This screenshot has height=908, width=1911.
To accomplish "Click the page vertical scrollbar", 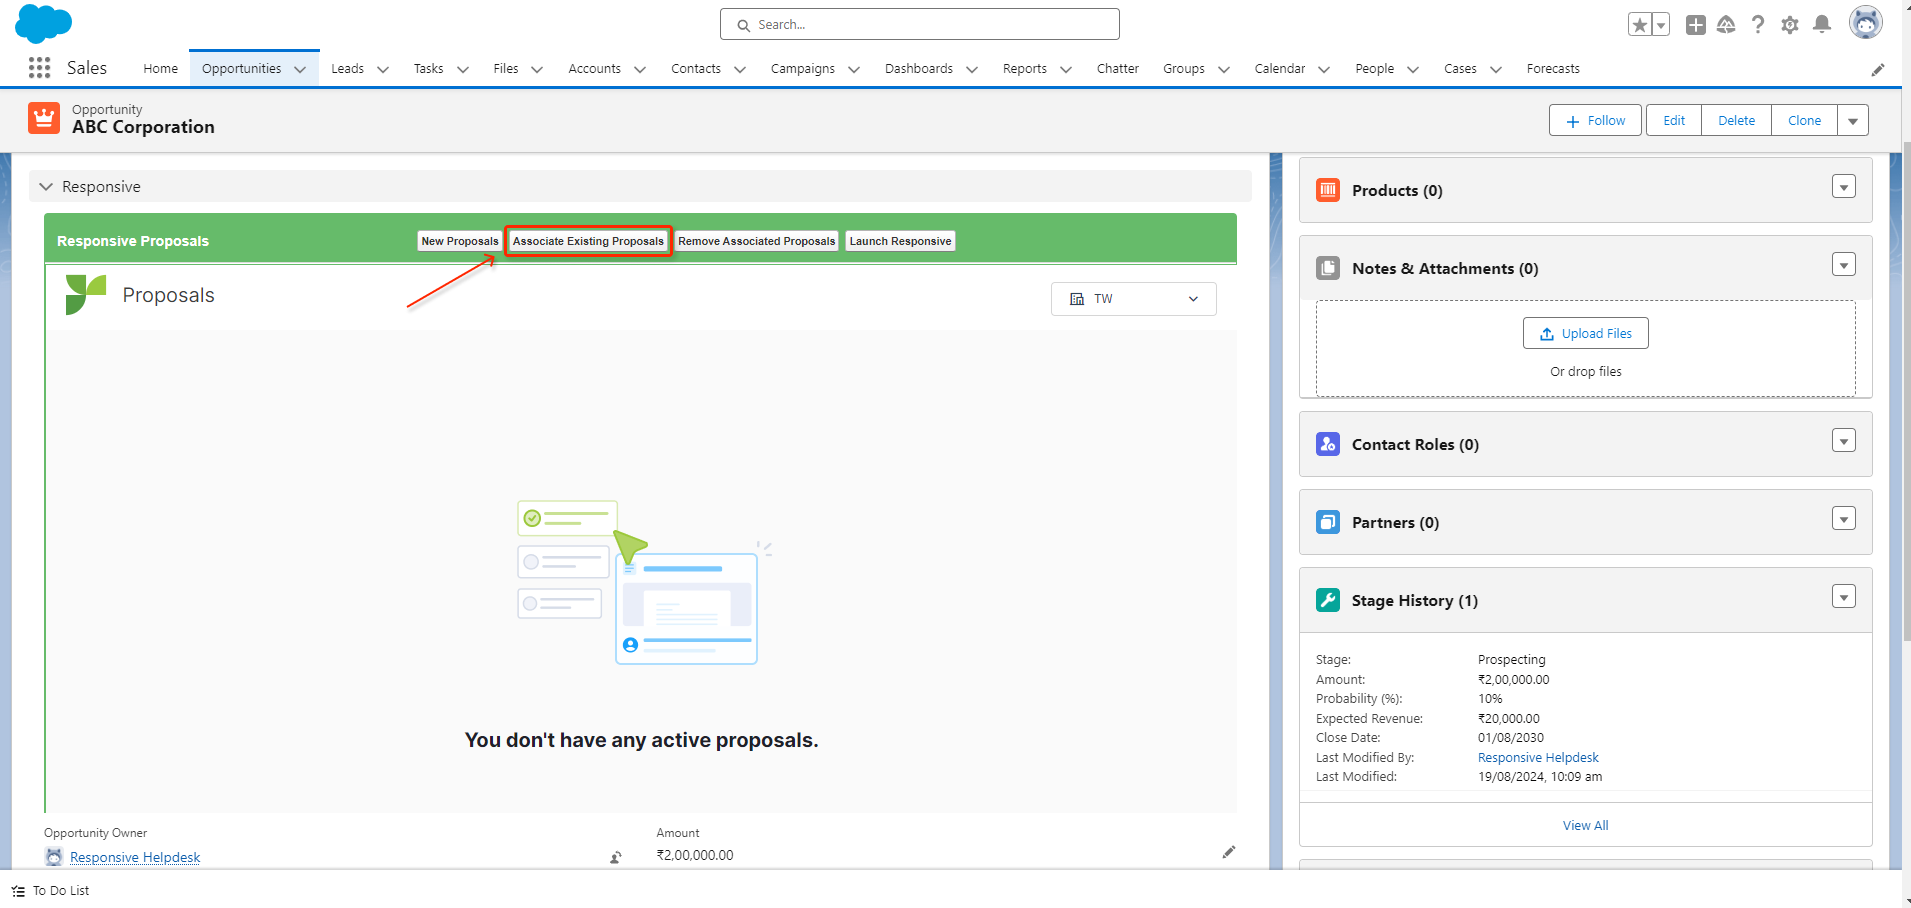I will click(1905, 390).
